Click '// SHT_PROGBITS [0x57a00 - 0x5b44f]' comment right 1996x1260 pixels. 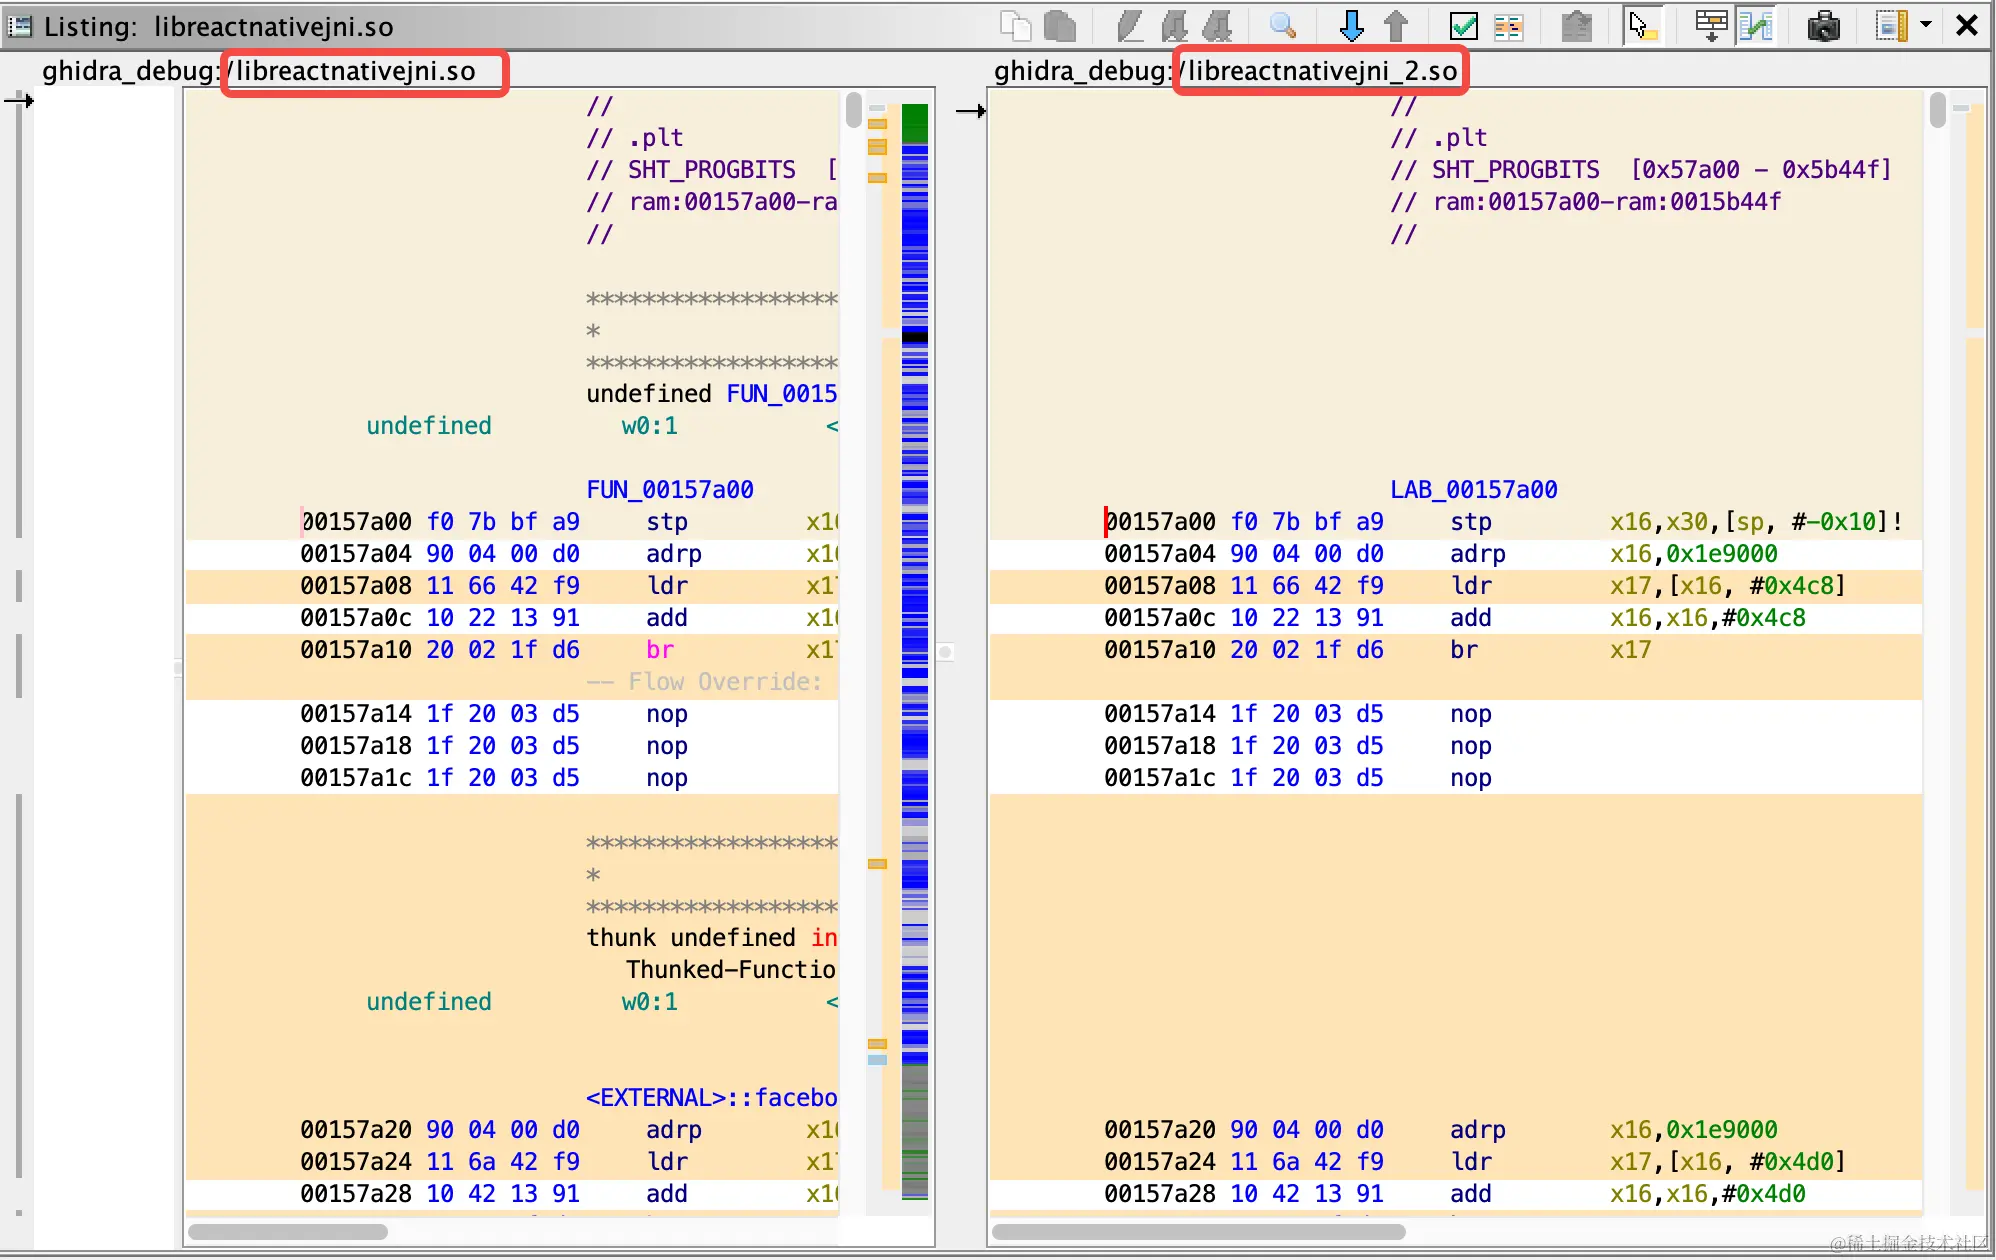(x=1641, y=170)
